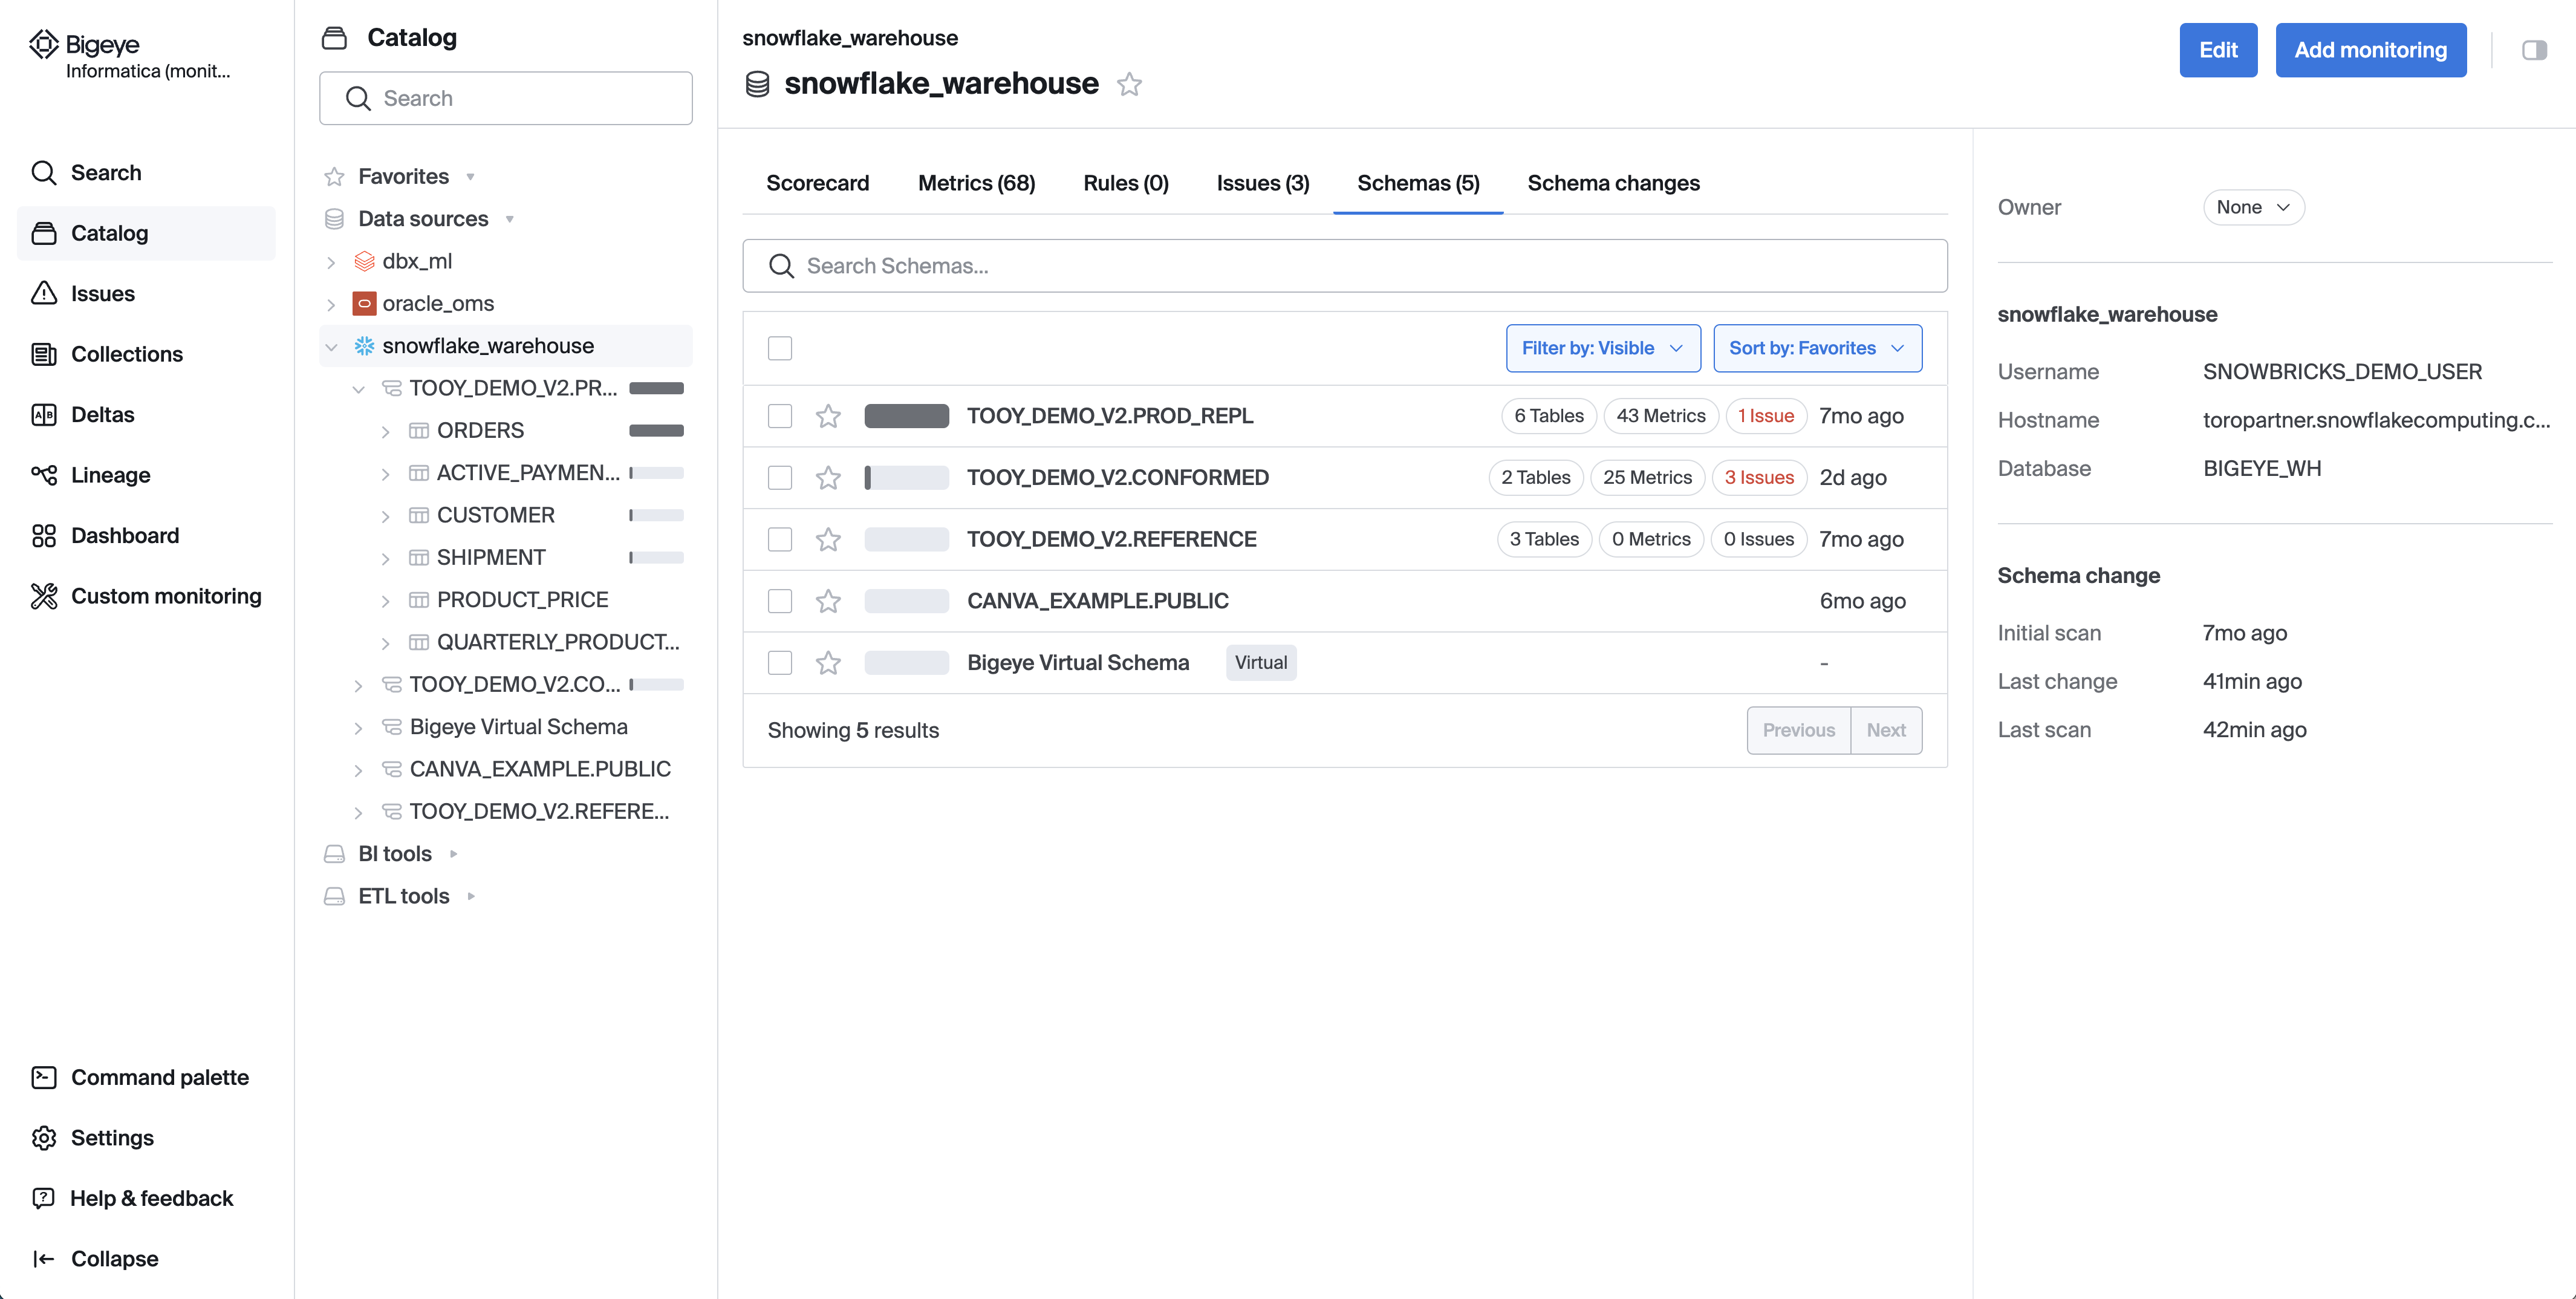This screenshot has height=1299, width=2576.
Task: Open Settings gear in sidebar
Action: tap(44, 1138)
